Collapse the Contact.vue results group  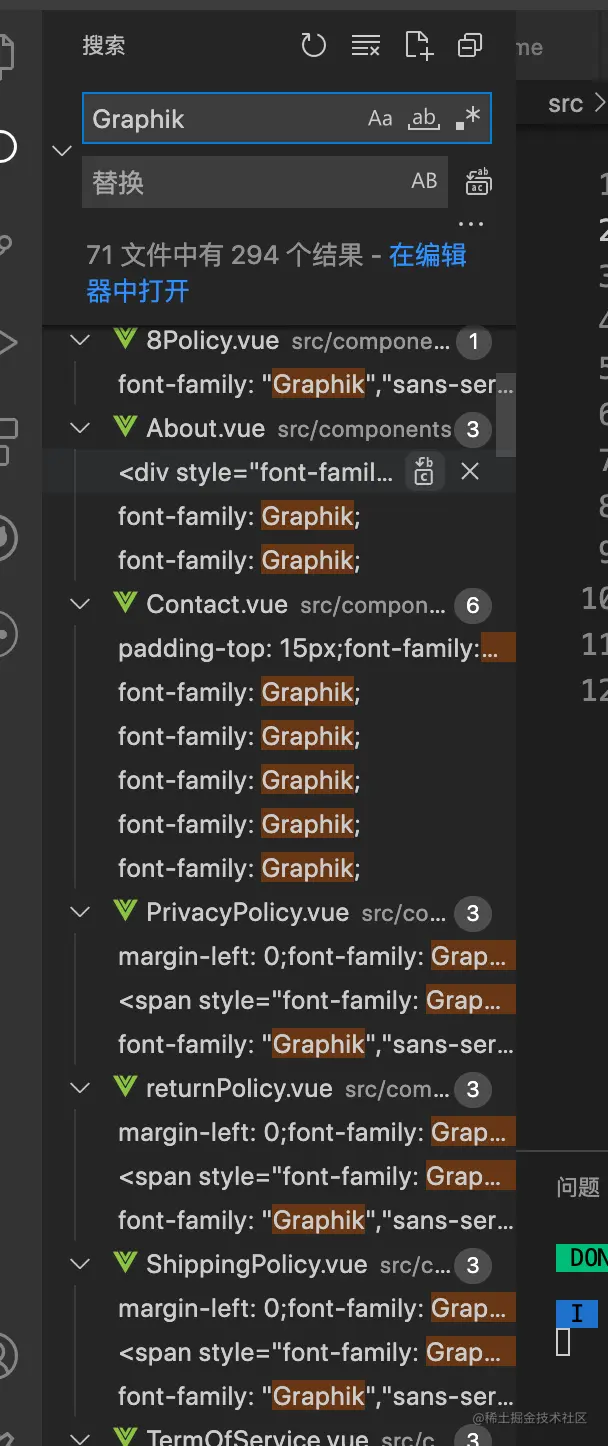click(x=80, y=605)
